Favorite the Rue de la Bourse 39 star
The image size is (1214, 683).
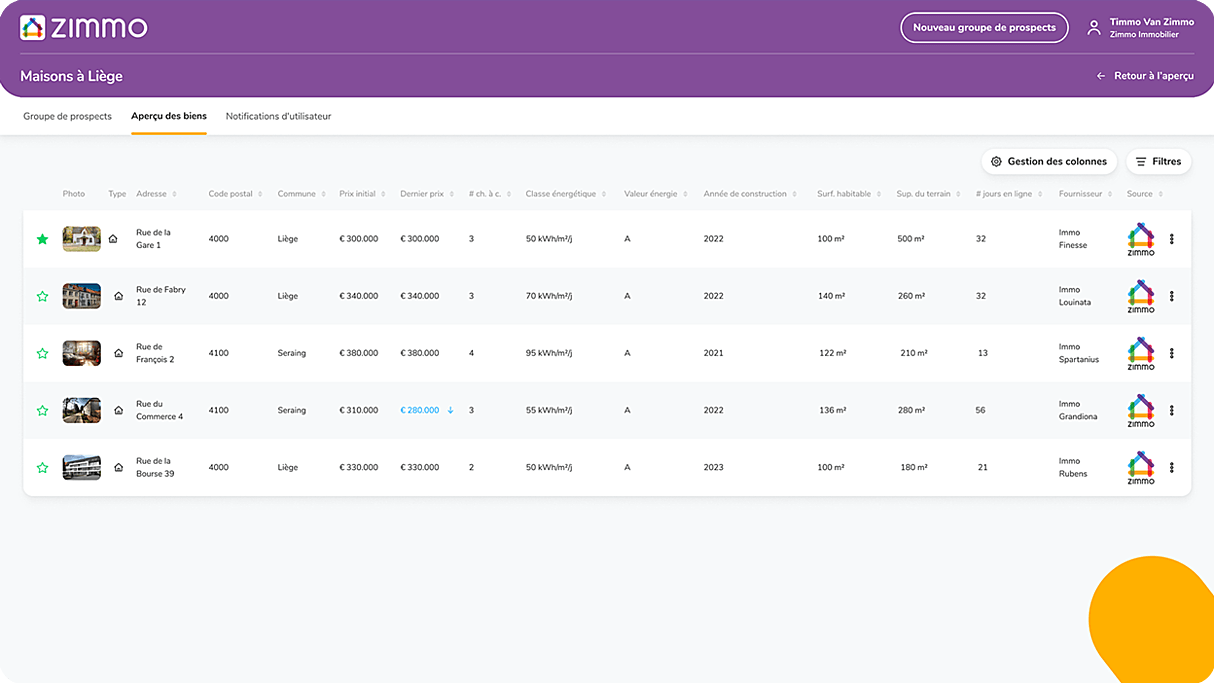point(42,467)
